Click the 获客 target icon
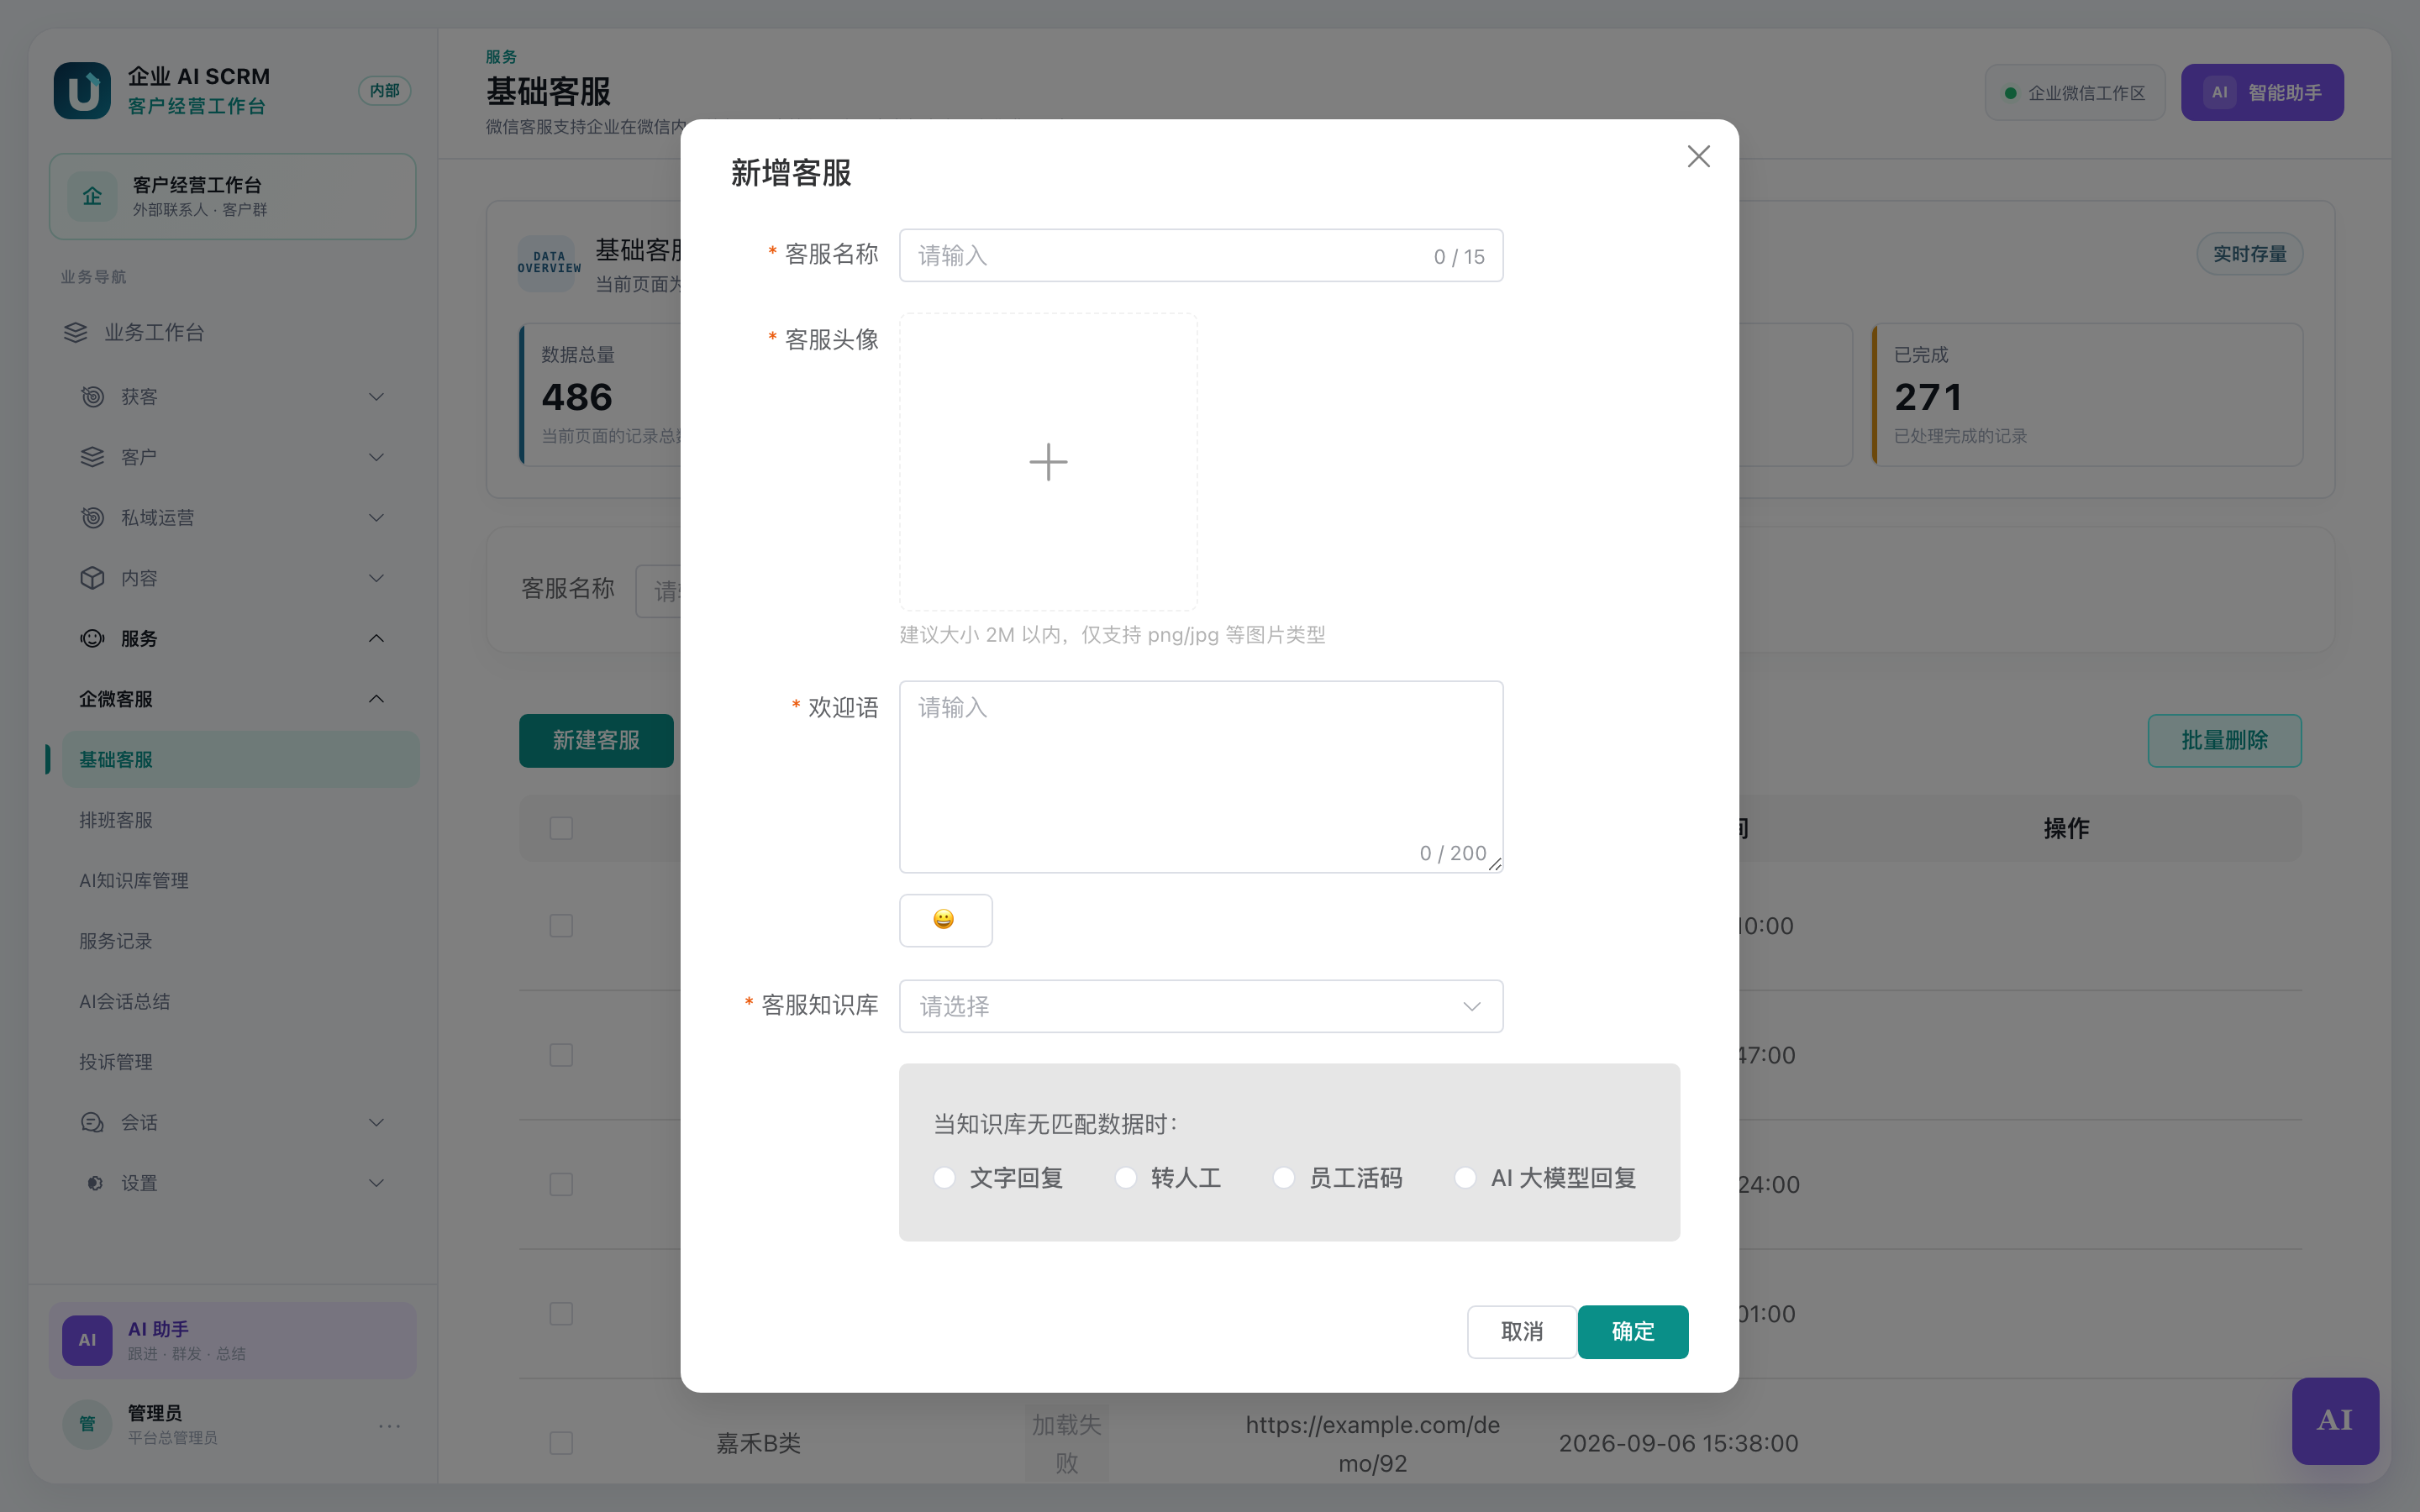 pos(92,397)
